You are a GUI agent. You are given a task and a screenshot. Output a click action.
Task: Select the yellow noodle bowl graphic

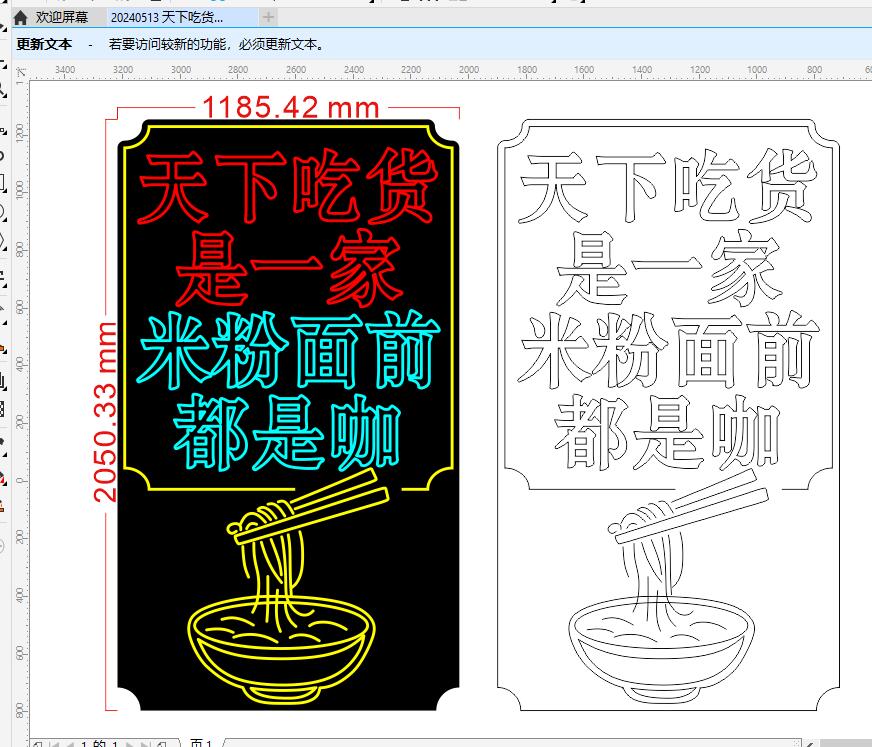point(282,640)
